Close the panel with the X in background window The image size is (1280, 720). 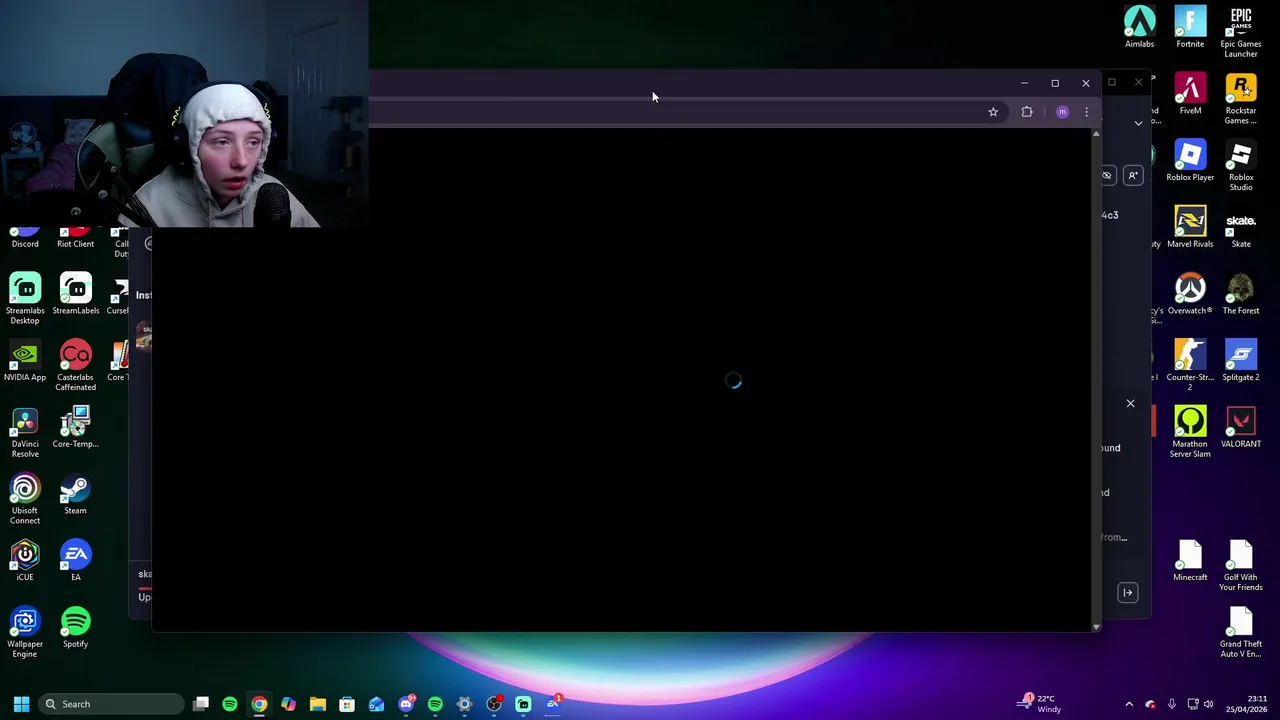(x=1130, y=403)
